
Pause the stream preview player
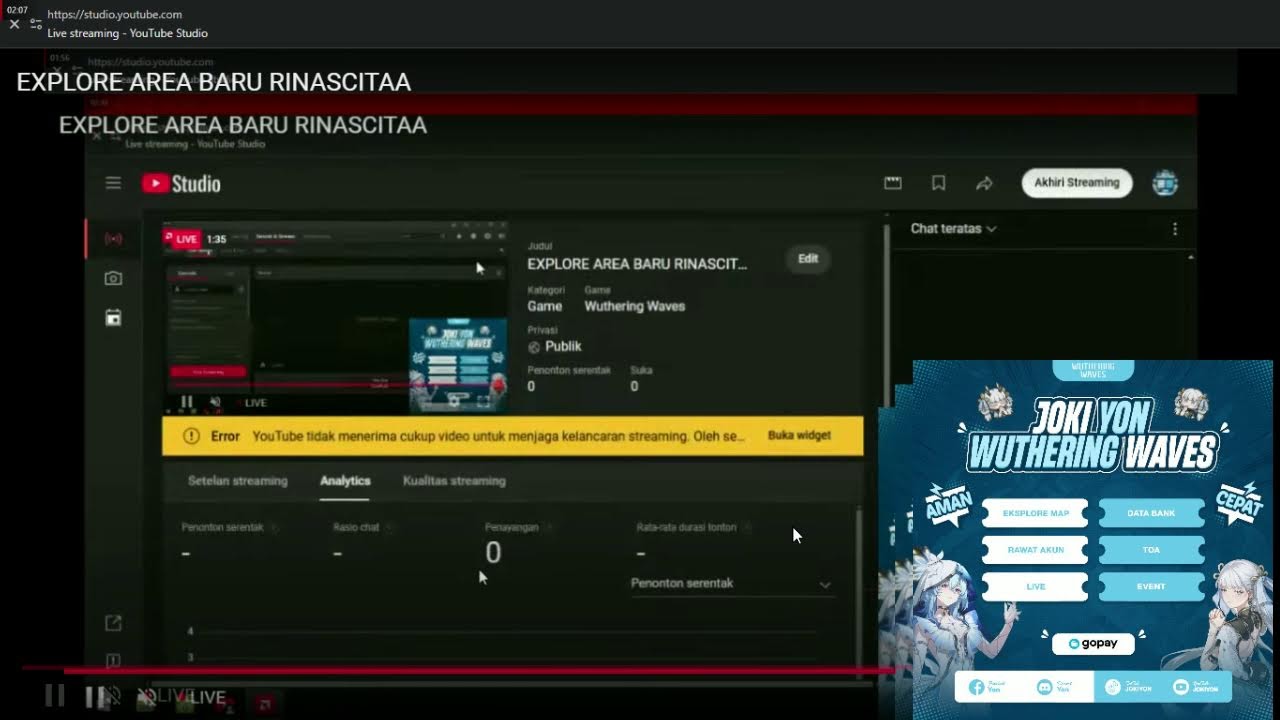[x=186, y=402]
